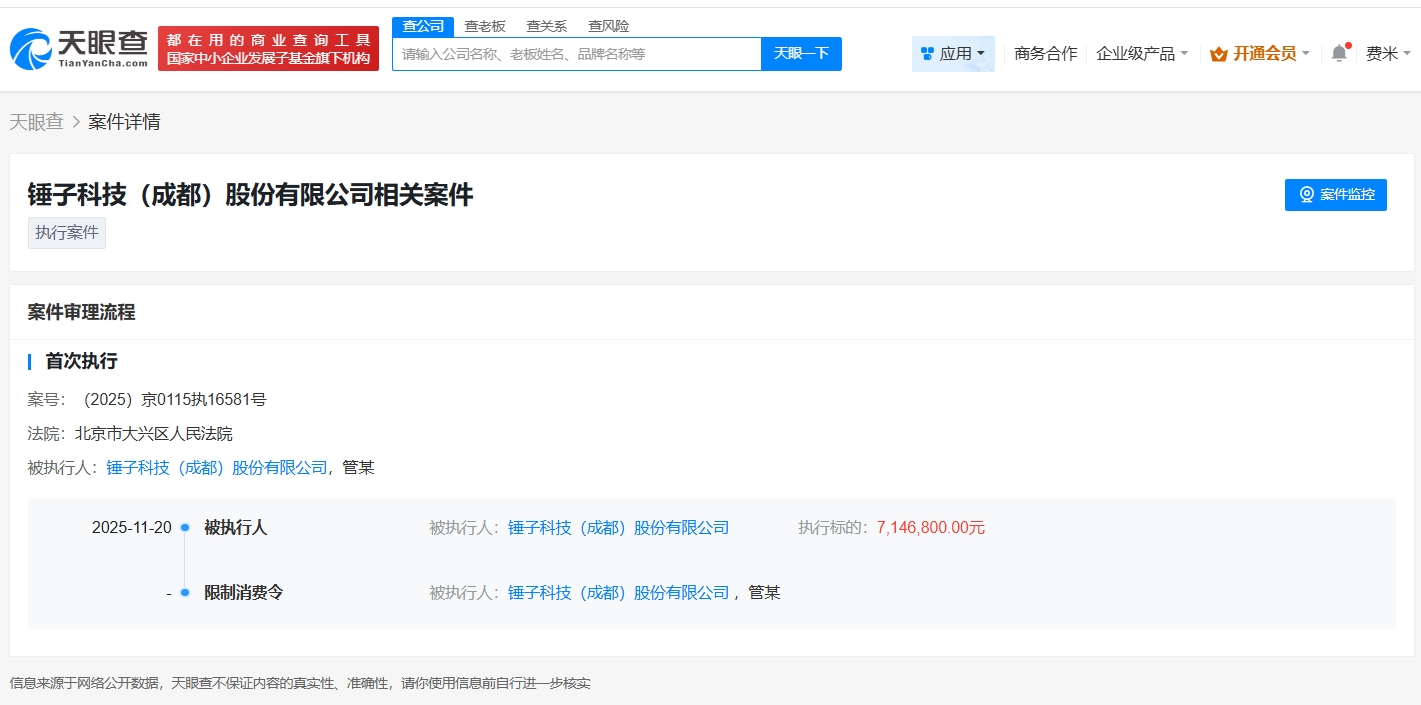Focus the company name search input field
The height and width of the screenshot is (705, 1421).
coord(576,54)
